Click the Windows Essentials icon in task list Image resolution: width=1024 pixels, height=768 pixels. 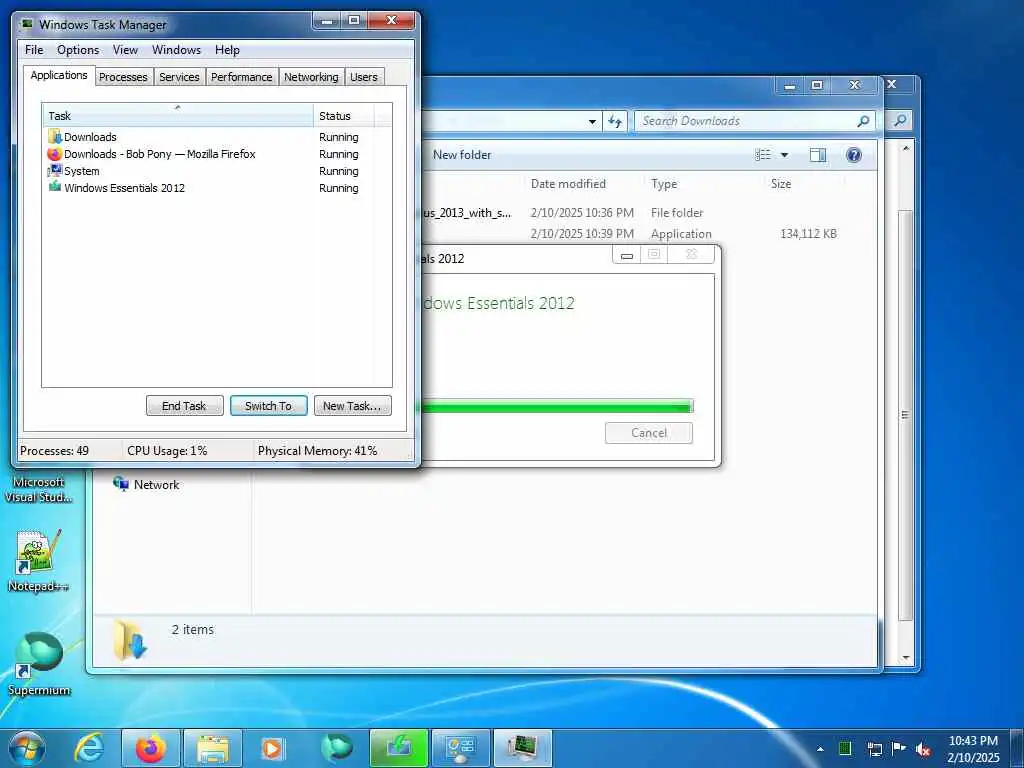(x=54, y=187)
